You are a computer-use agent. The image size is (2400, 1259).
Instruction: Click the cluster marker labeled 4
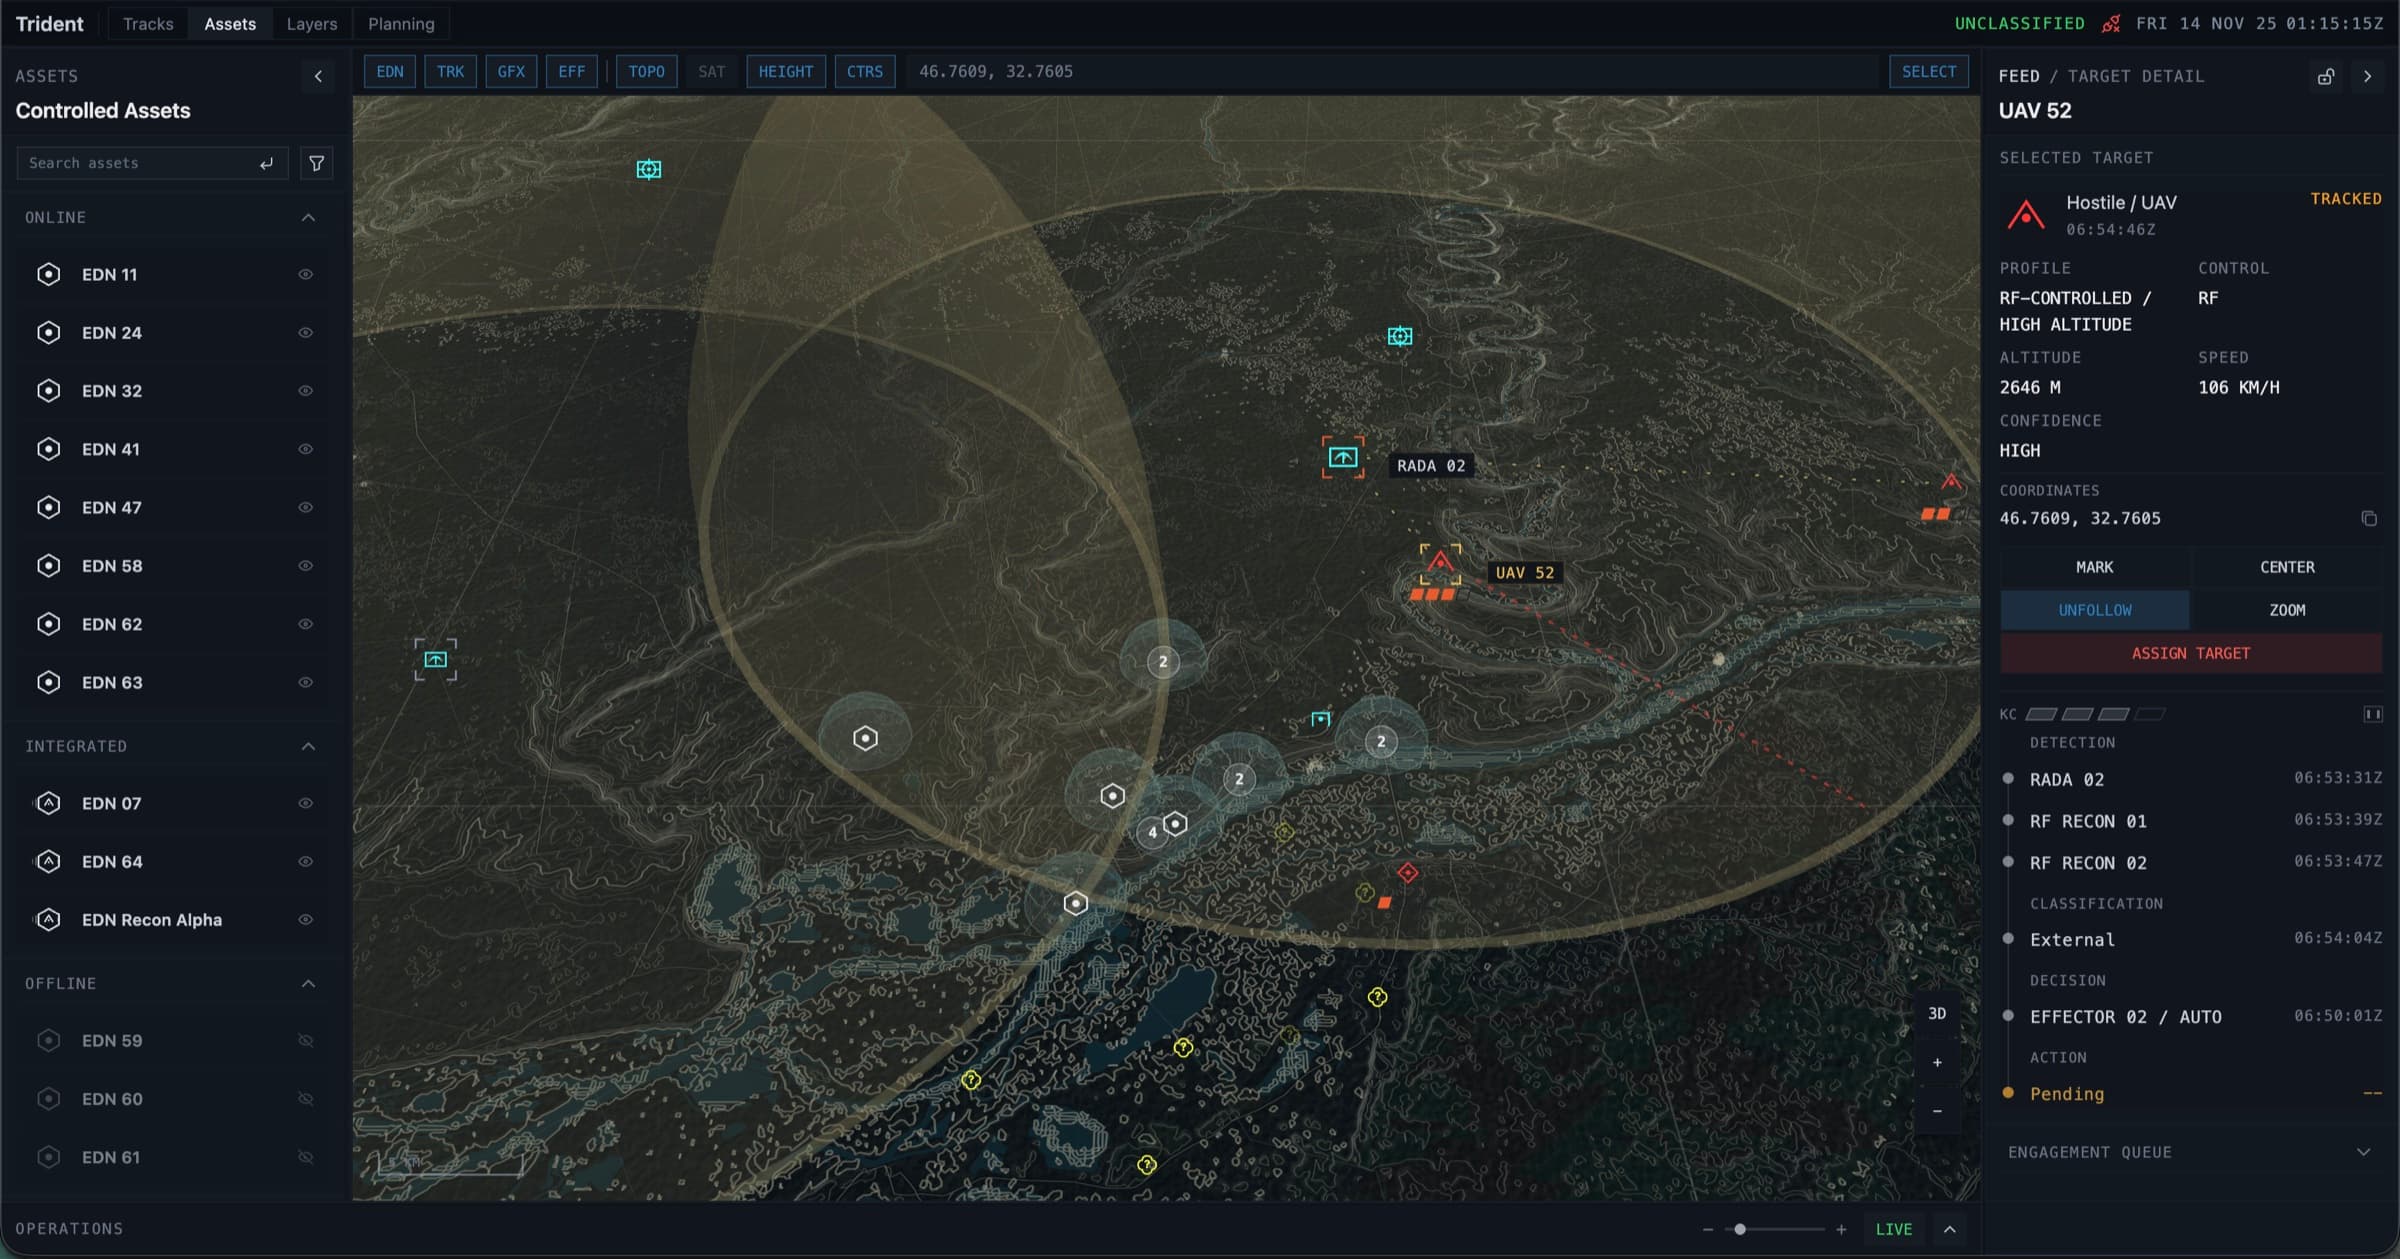coord(1152,832)
